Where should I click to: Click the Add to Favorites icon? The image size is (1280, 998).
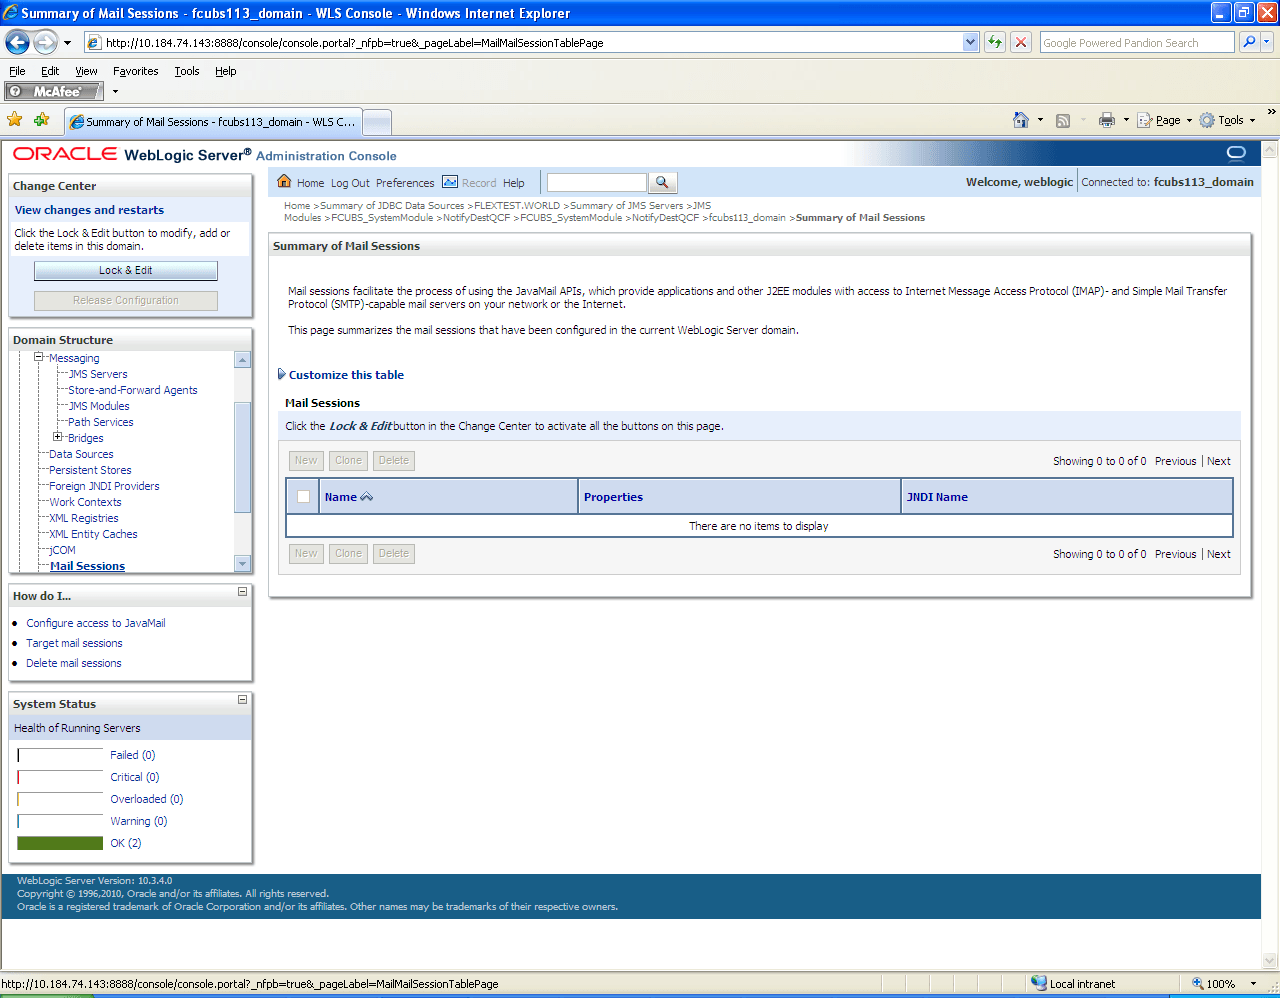(x=41, y=120)
